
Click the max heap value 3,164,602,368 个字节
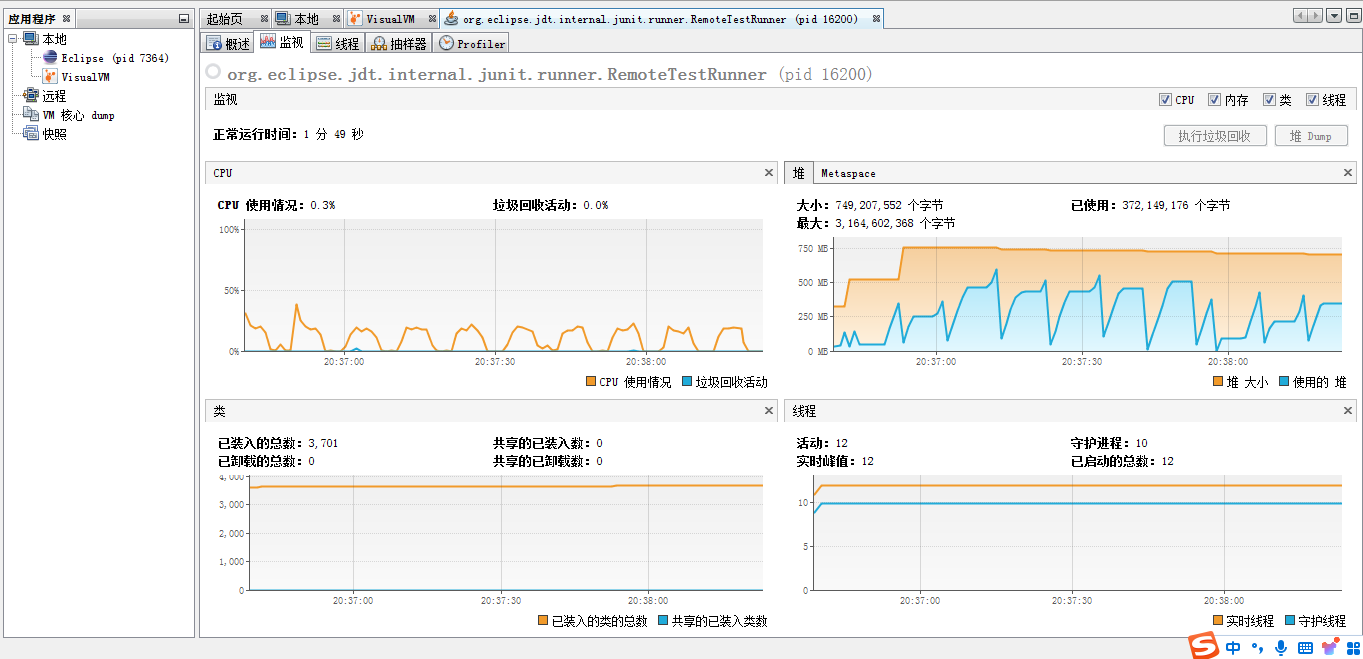click(x=895, y=223)
